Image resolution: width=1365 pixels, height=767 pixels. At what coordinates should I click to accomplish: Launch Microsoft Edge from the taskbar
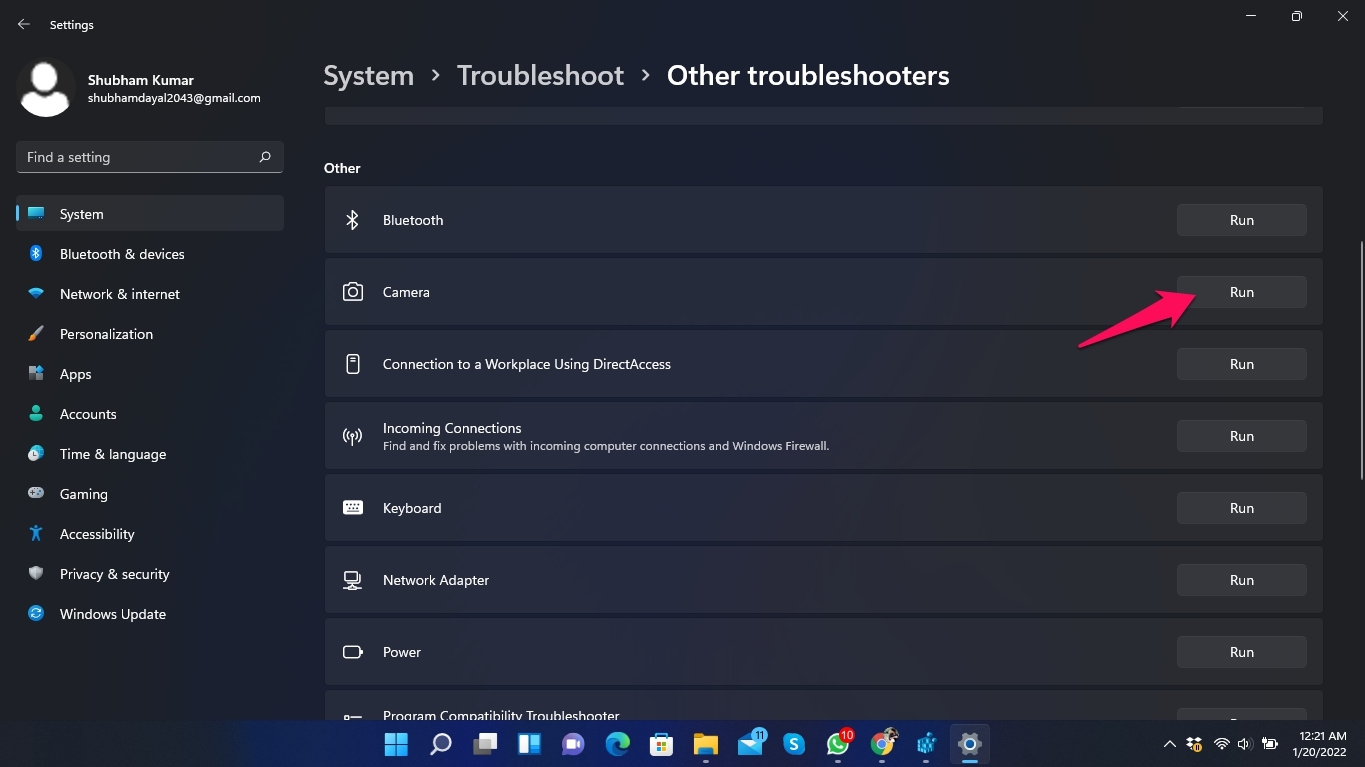coord(617,744)
